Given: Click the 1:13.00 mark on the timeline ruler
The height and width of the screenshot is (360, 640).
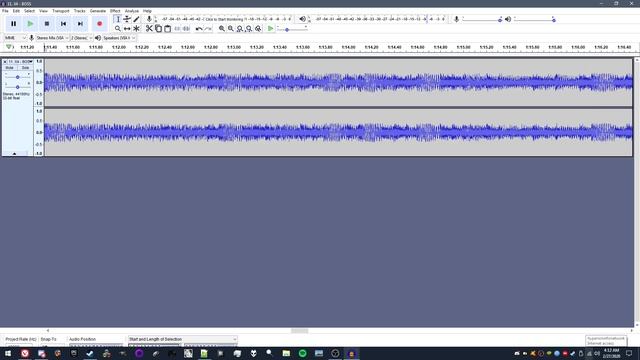Looking at the screenshot, I should point(234,47).
